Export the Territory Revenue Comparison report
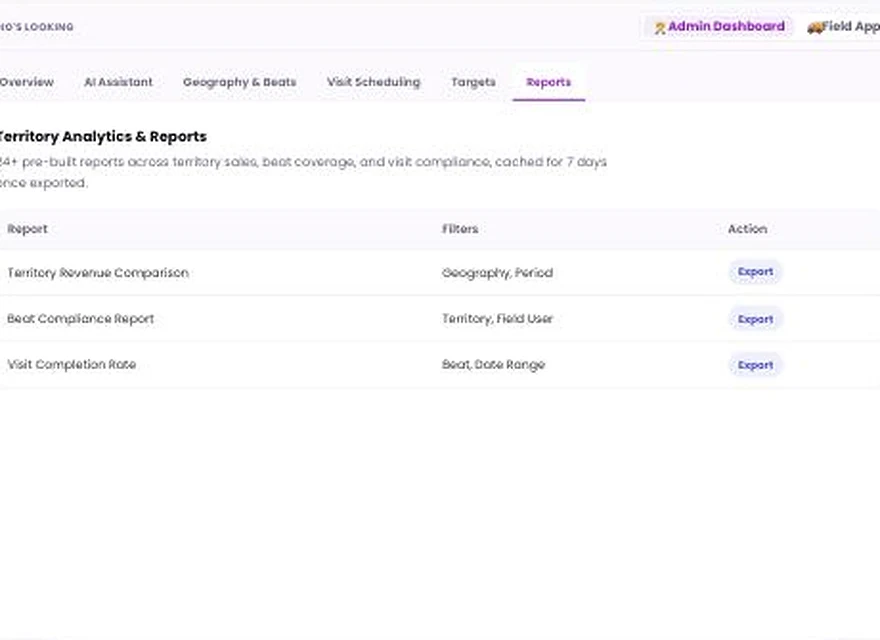Image resolution: width=880 pixels, height=640 pixels. 755,272
